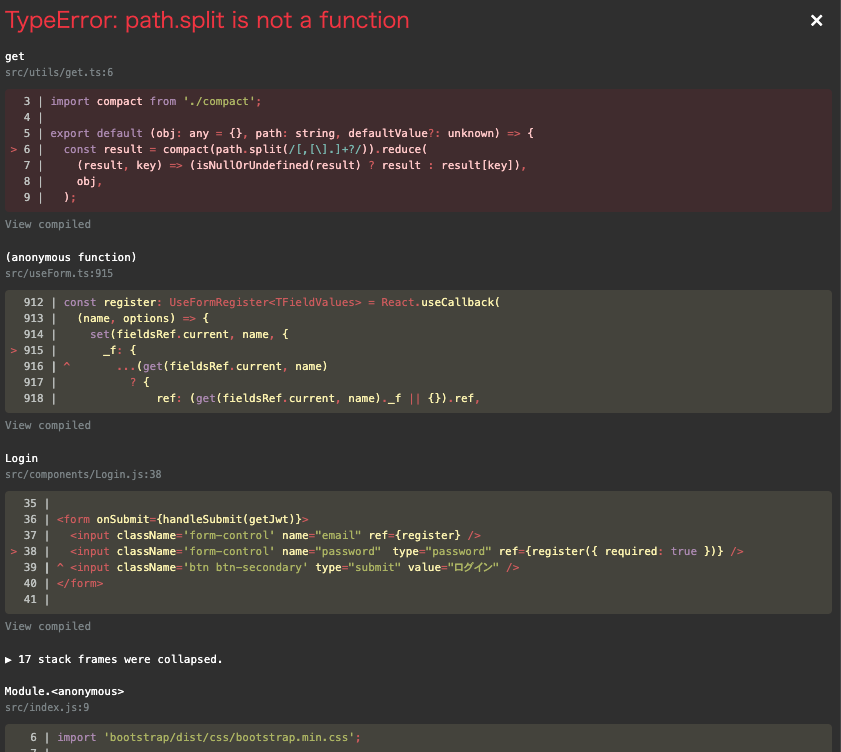Open the src/utils/get.ts:6 file link

(x=59, y=72)
